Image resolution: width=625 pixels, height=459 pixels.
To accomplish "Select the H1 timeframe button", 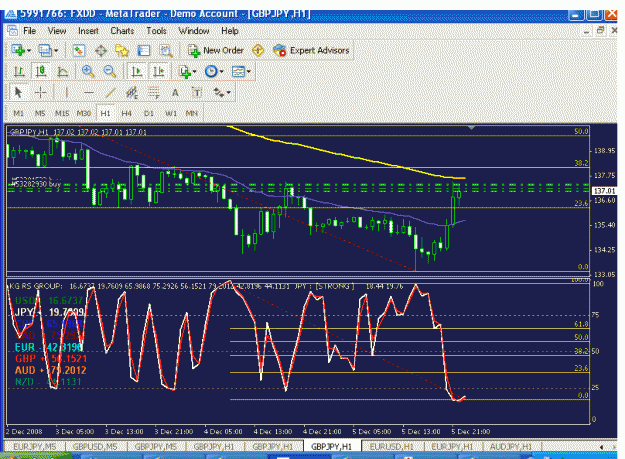I will 105,114.
